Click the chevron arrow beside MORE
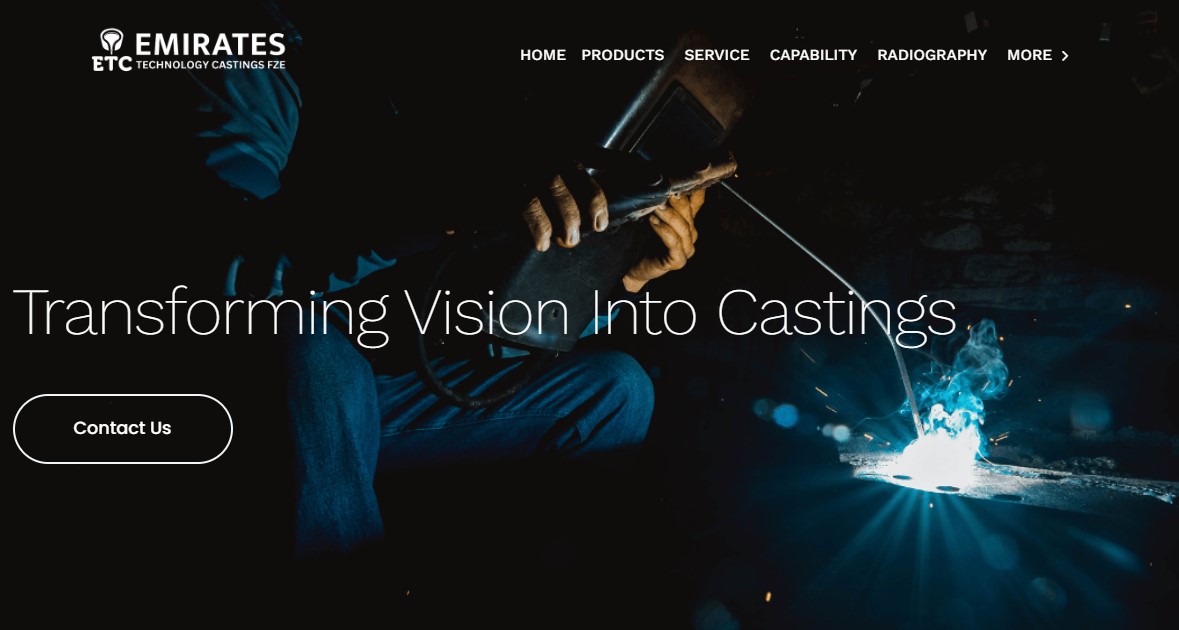 (x=1064, y=56)
